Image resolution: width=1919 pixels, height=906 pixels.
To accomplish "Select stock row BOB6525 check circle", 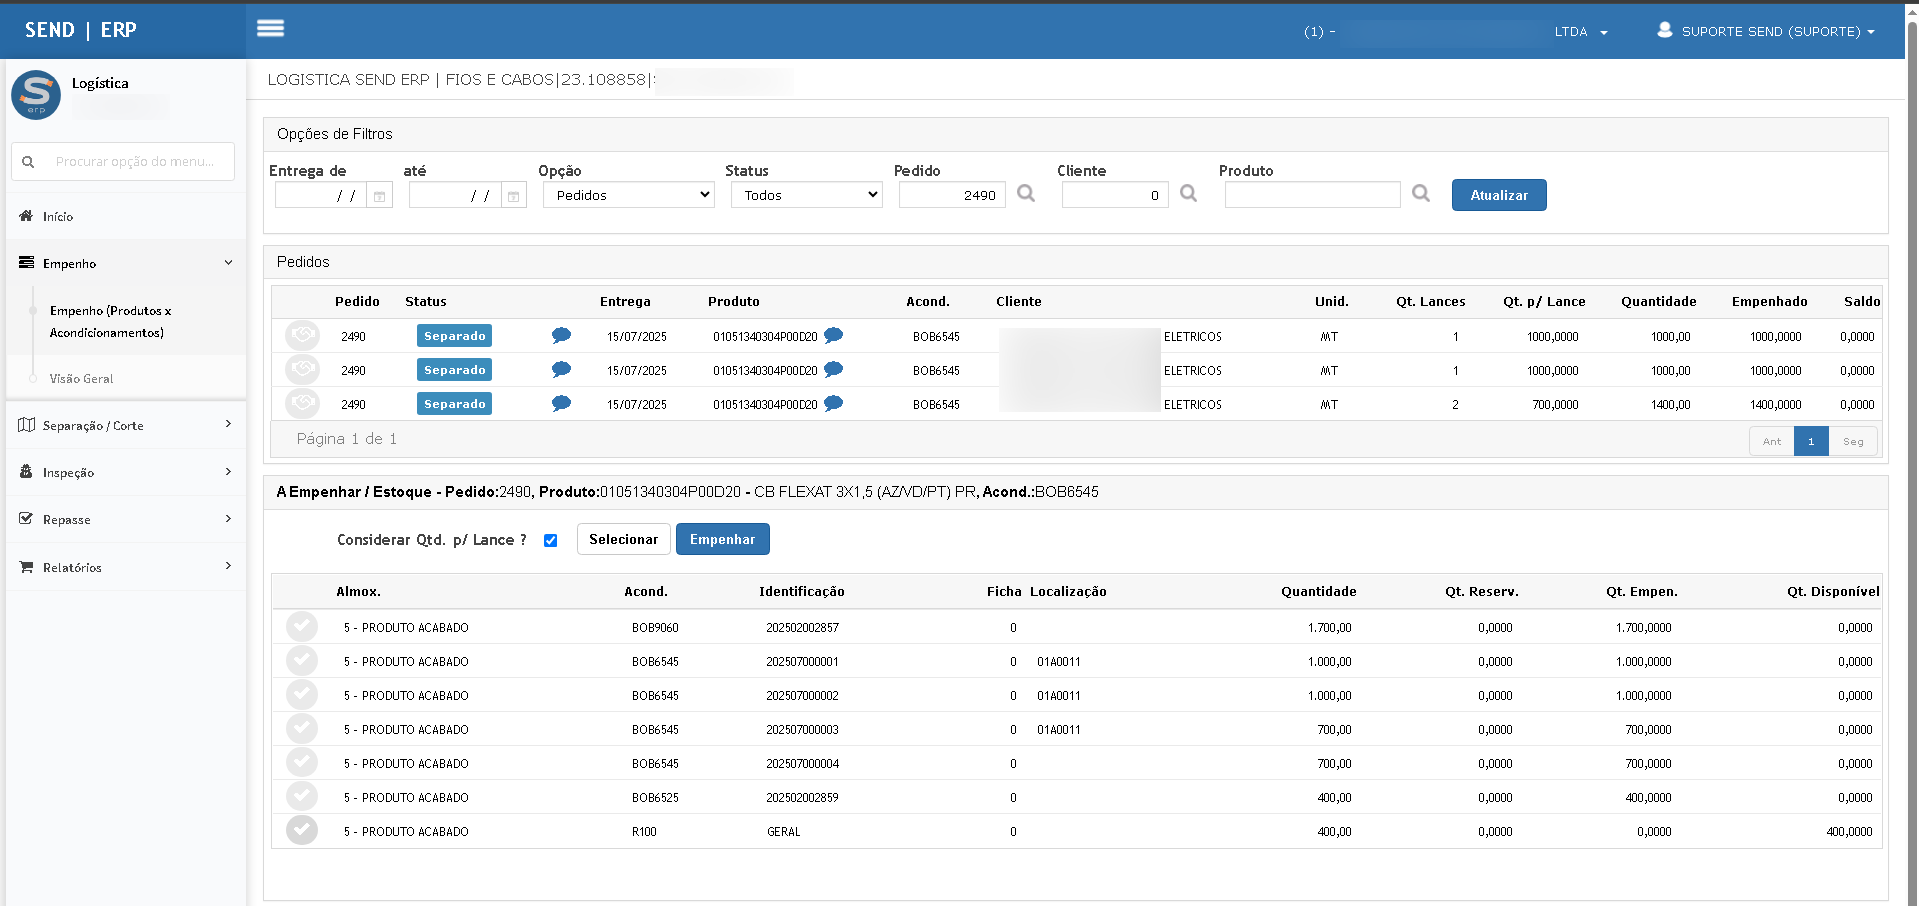I will 302,797.
